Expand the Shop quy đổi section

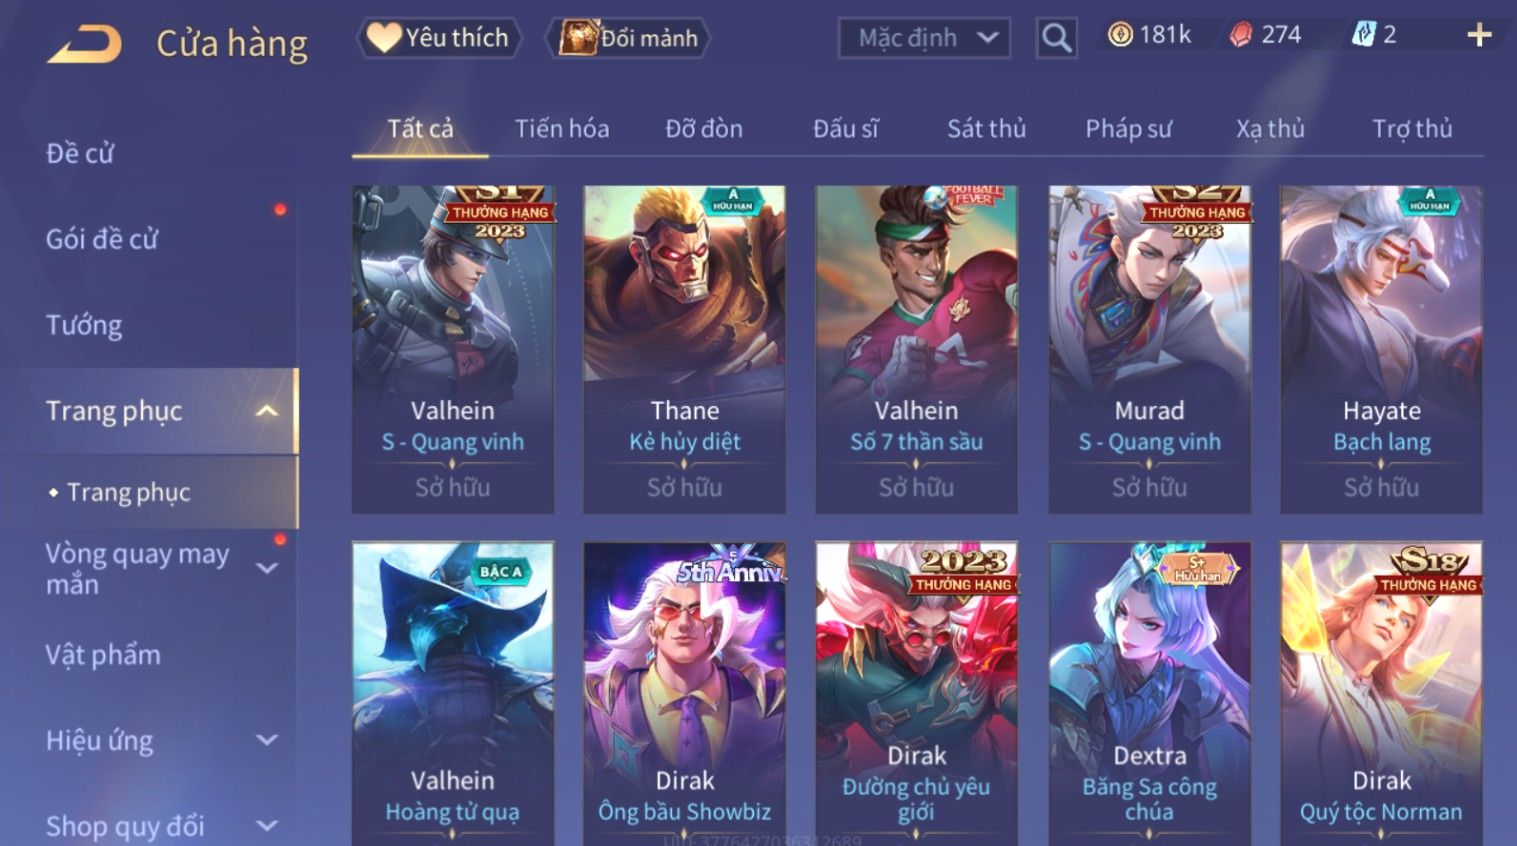(x=267, y=826)
